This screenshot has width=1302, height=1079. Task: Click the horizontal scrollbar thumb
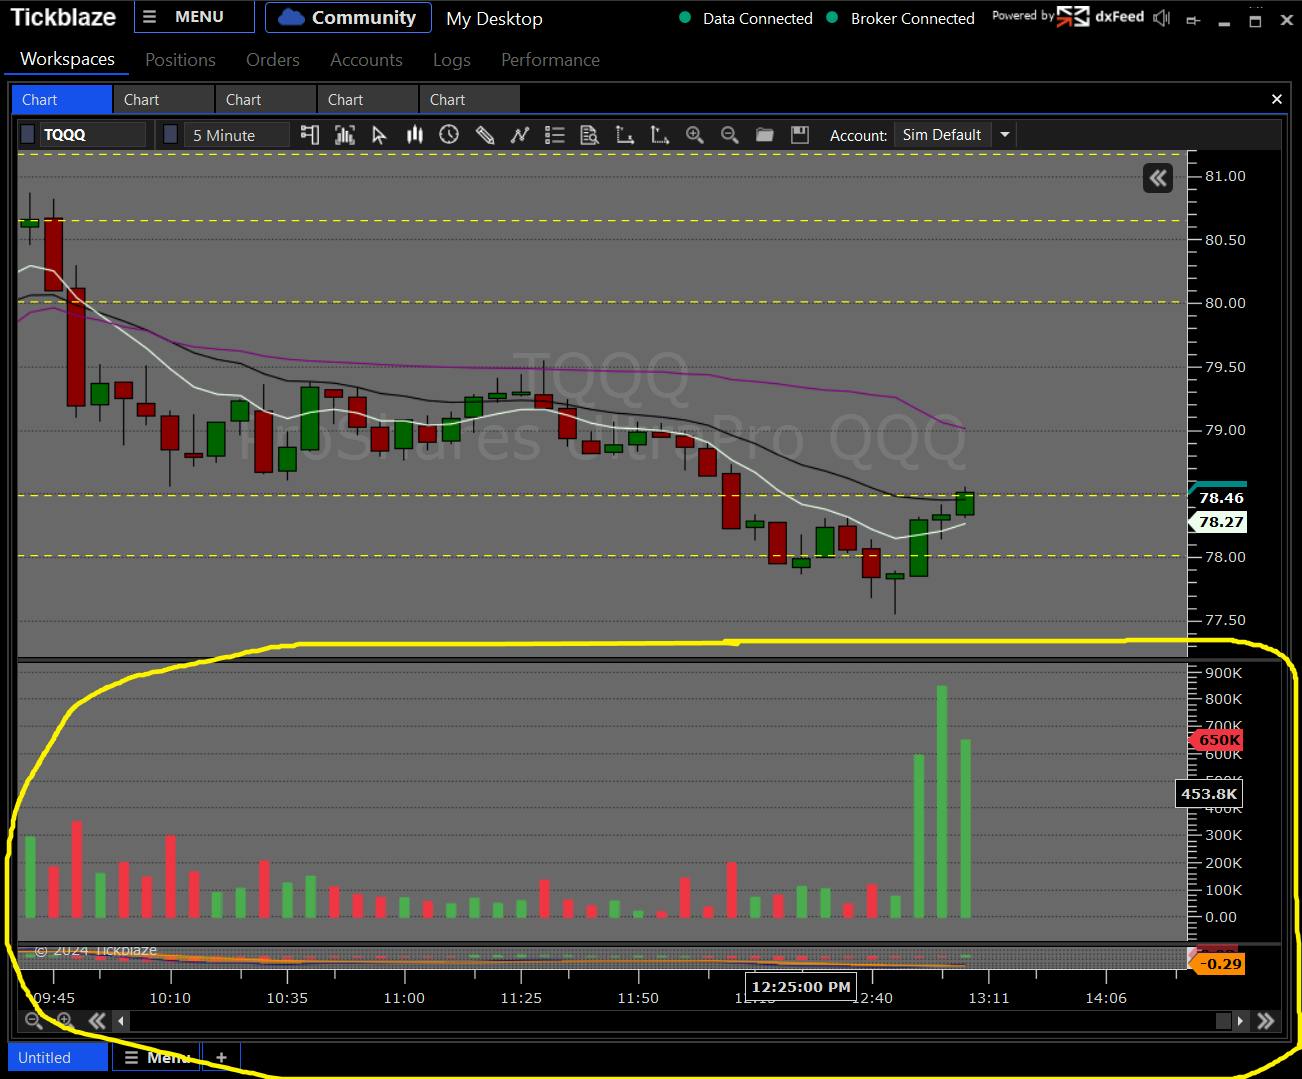pos(1223,1021)
